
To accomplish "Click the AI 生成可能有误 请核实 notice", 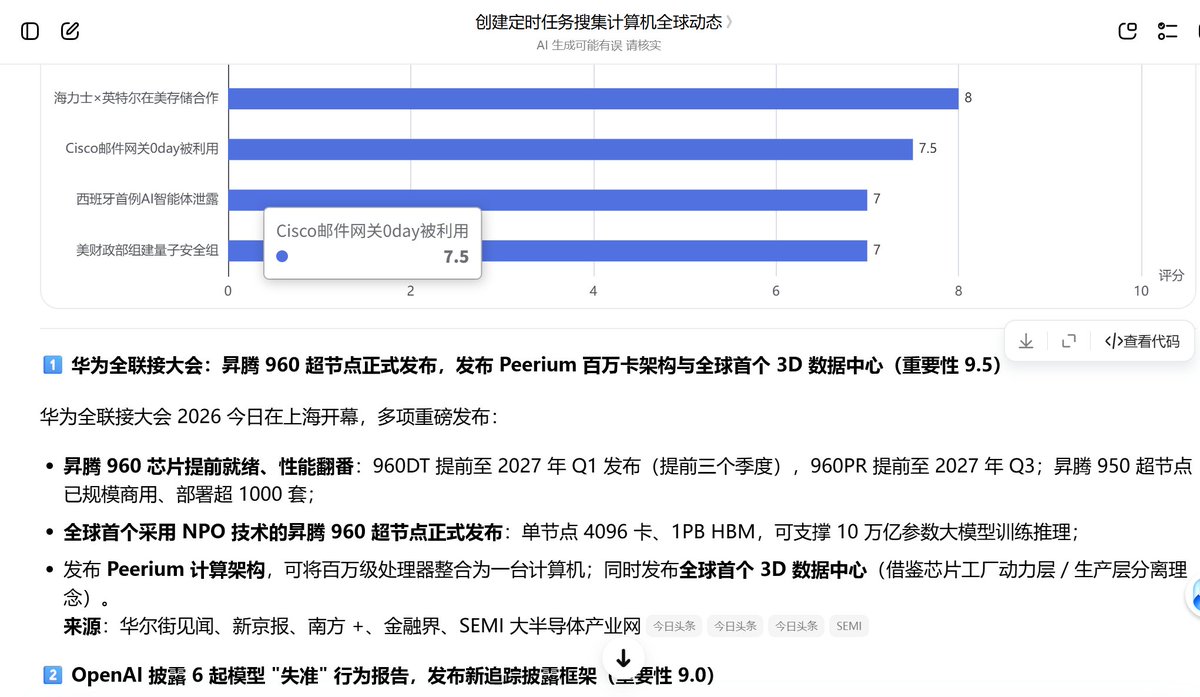I will pos(598,45).
